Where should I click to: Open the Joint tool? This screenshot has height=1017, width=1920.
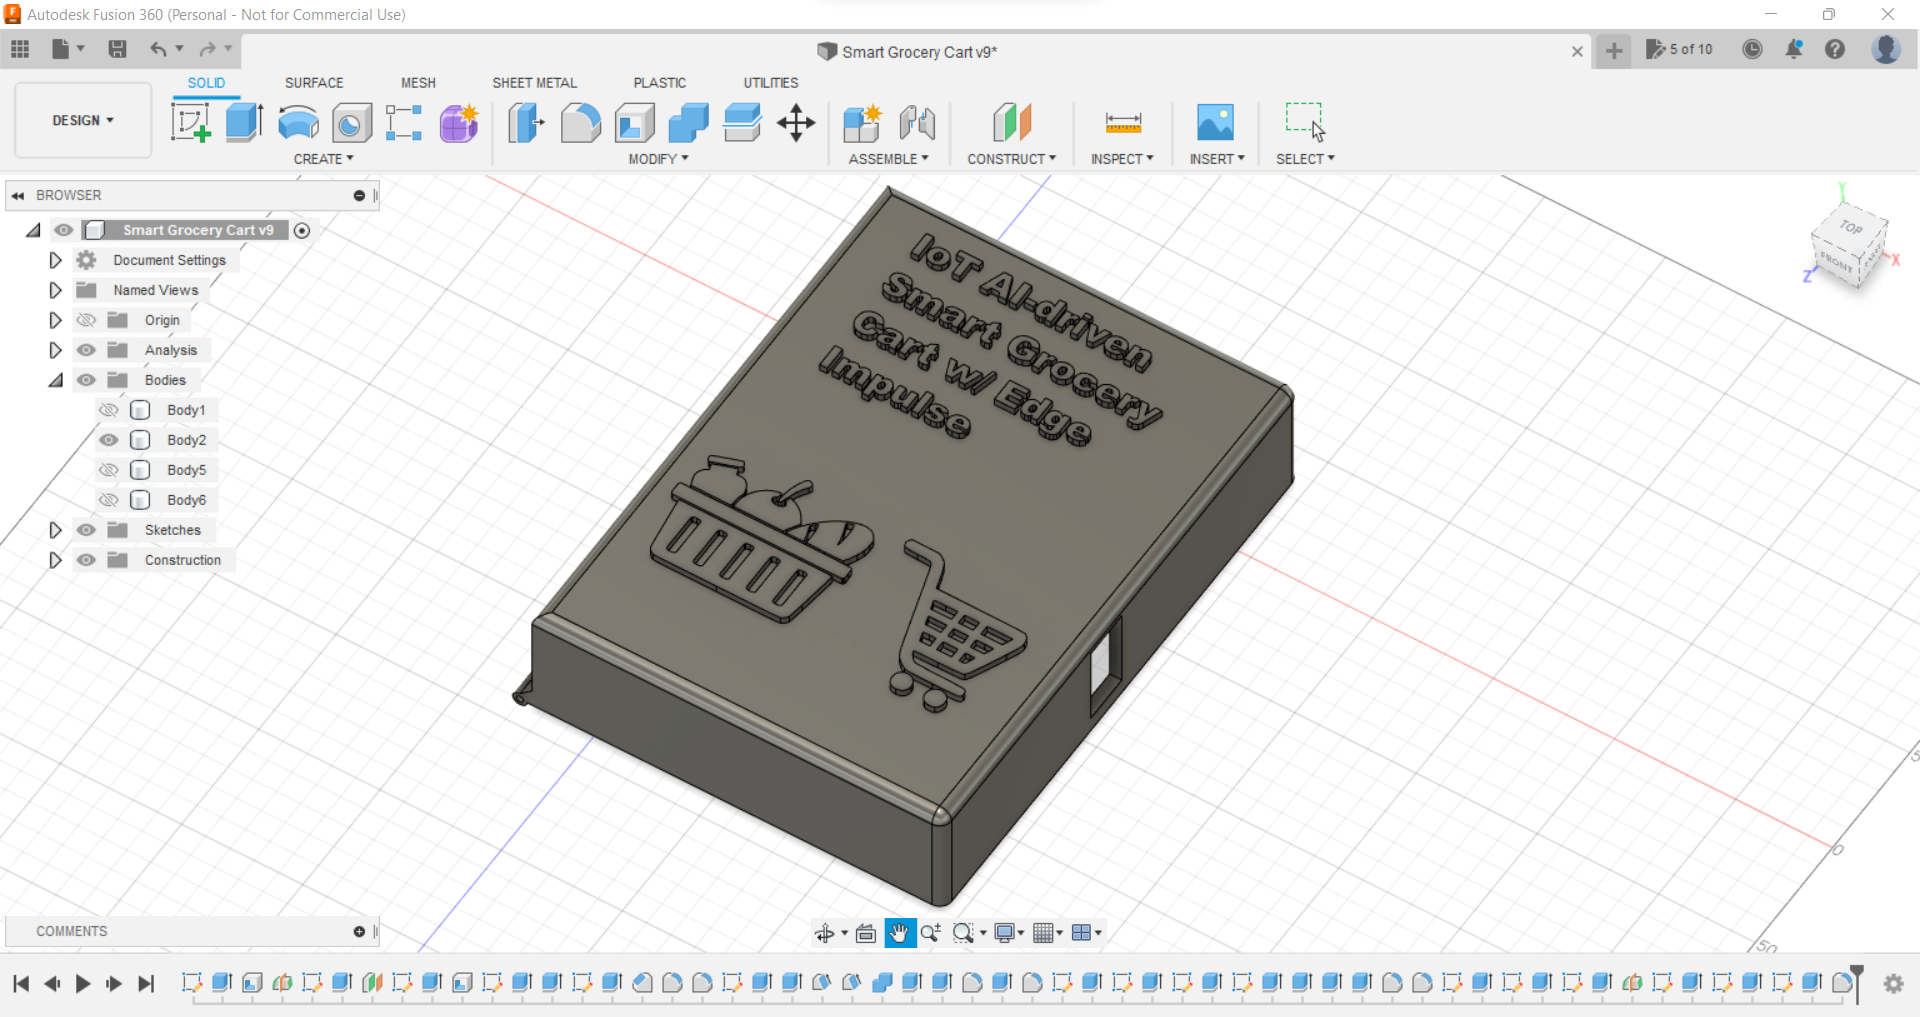[x=917, y=122]
